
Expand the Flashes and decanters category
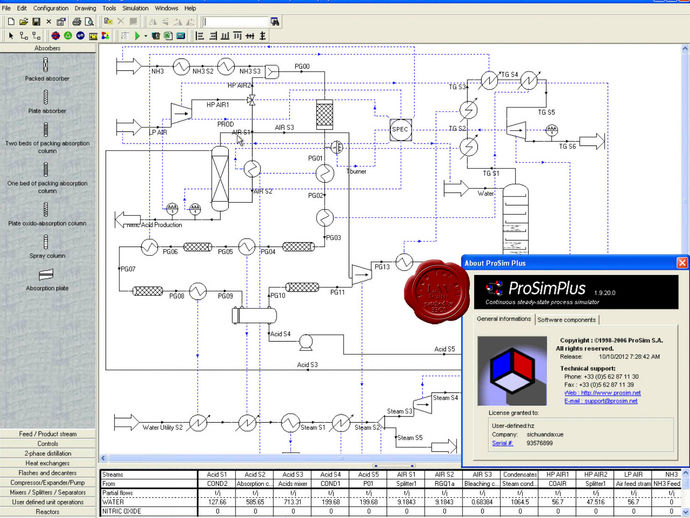pos(48,473)
